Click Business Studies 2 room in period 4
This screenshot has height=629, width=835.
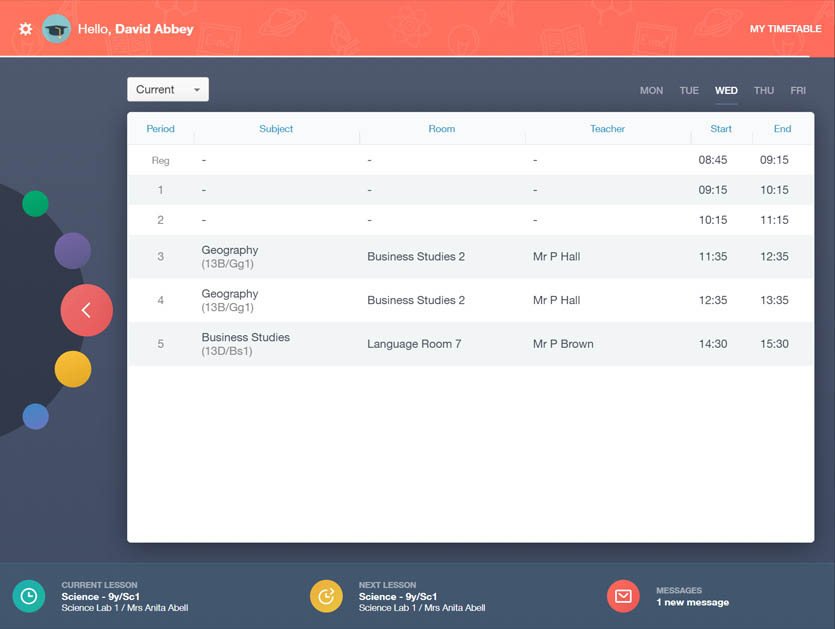(416, 300)
